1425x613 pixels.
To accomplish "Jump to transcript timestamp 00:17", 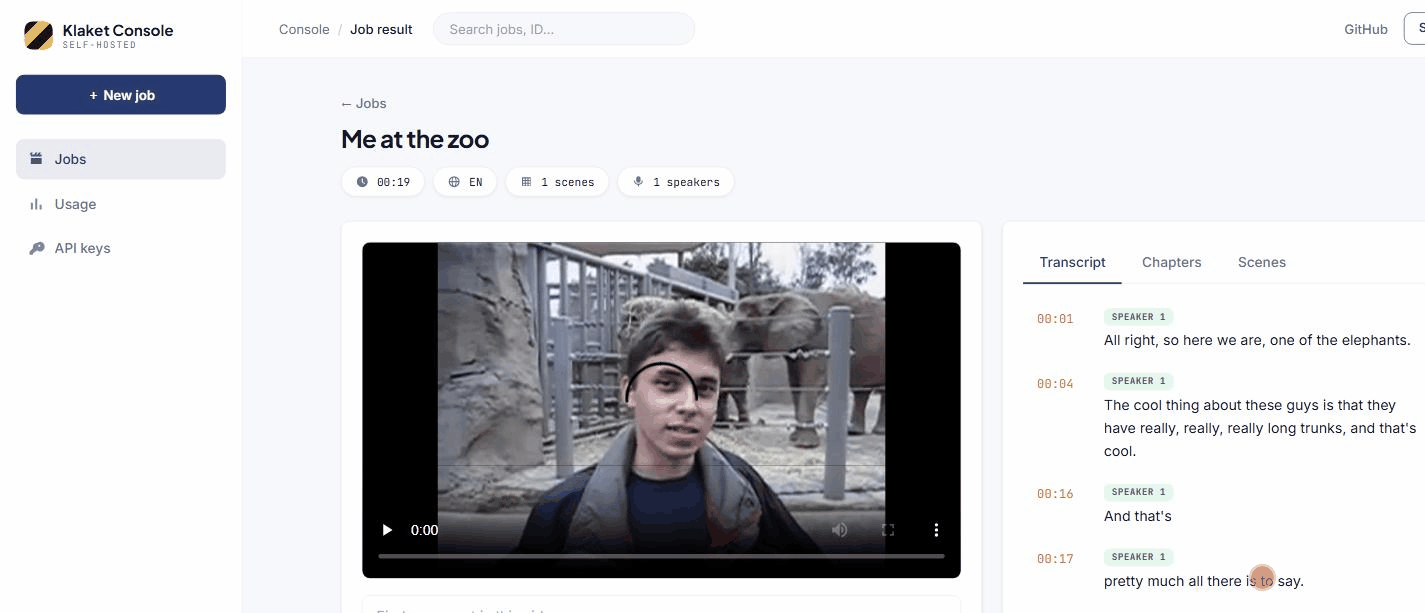I will (1055, 559).
